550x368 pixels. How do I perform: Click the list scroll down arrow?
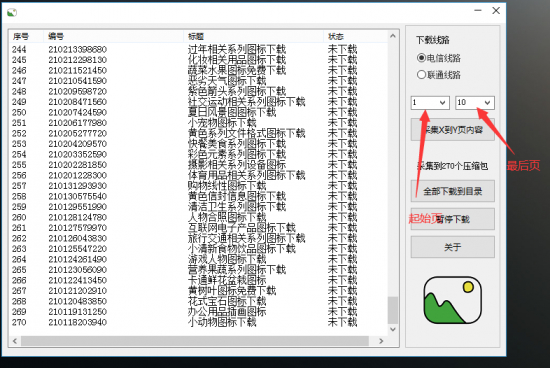tap(393, 329)
